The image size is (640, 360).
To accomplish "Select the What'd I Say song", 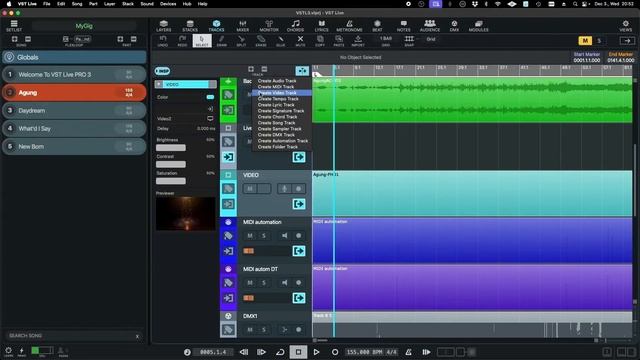I will tap(74, 129).
